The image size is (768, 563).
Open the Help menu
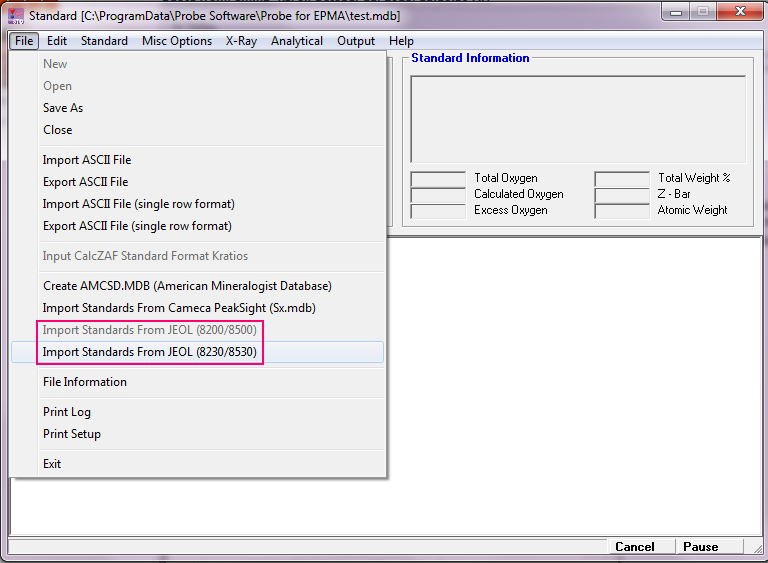(401, 41)
